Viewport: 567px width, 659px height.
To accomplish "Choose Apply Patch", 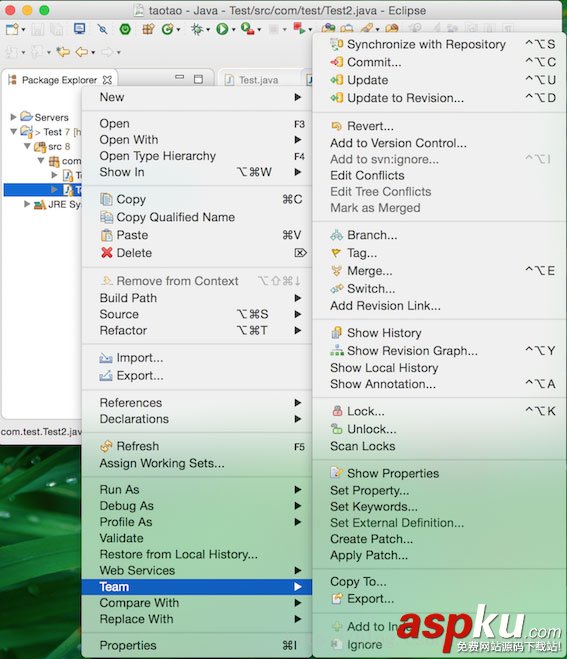I will [x=439, y=555].
